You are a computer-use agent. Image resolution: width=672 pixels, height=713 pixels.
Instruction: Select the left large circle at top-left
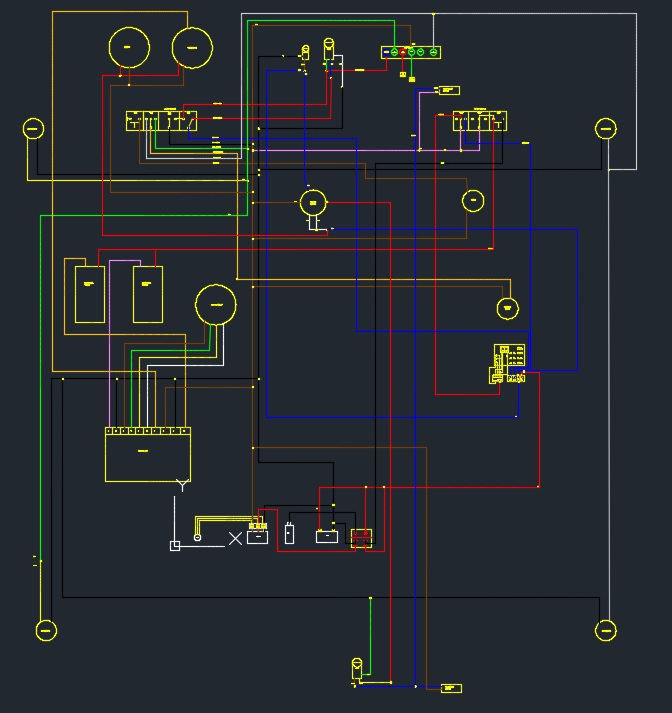129,47
